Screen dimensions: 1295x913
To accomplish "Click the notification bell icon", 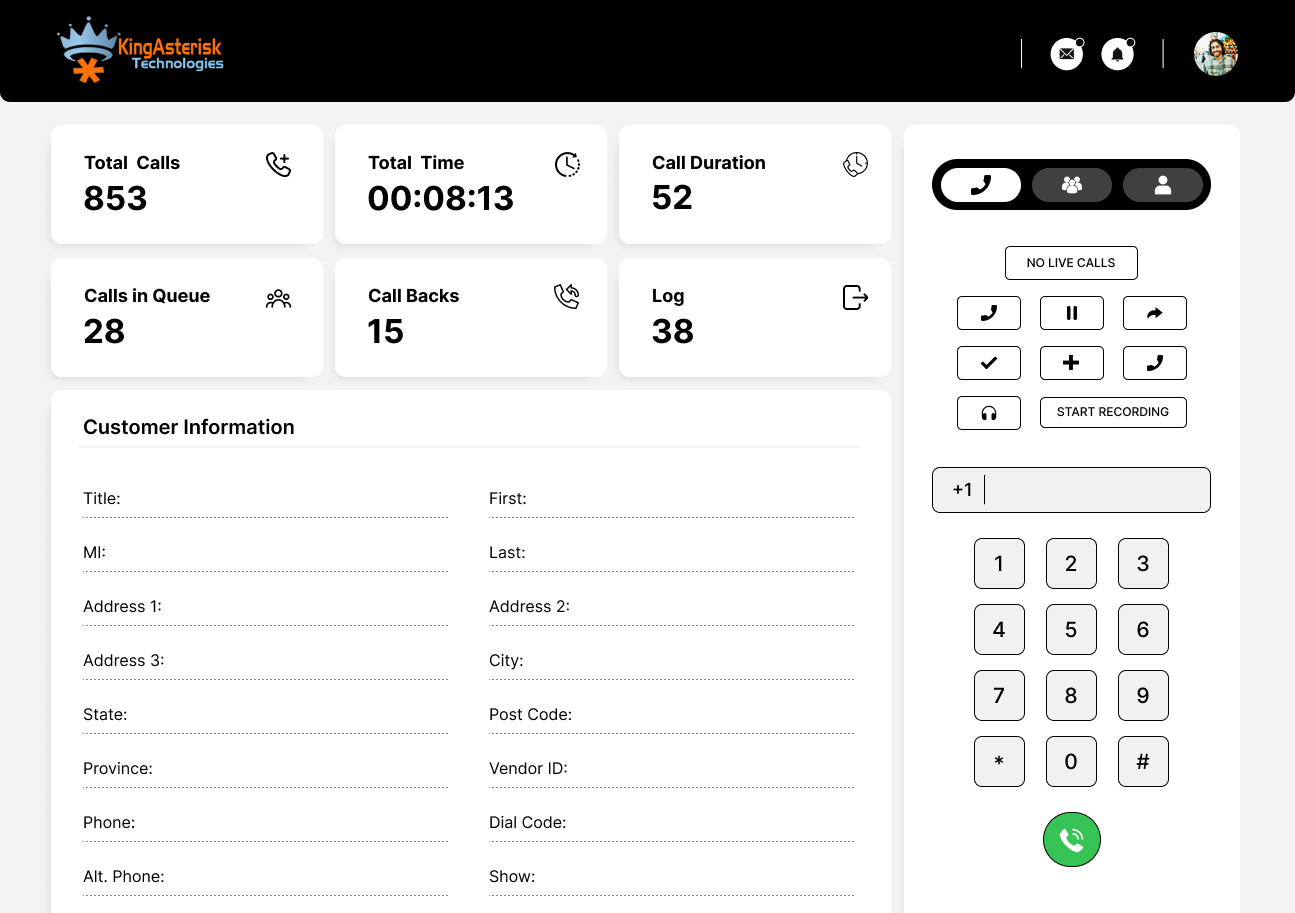I will point(1117,54).
